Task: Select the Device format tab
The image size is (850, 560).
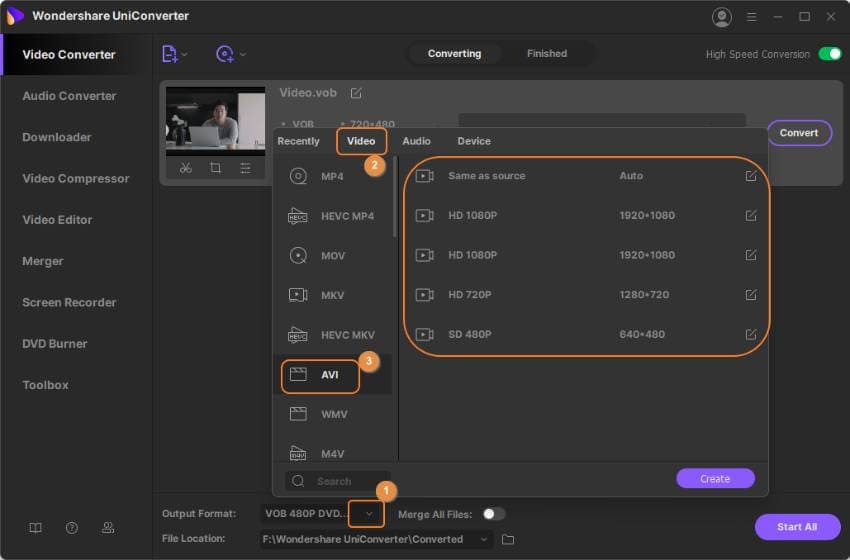Action: [474, 141]
